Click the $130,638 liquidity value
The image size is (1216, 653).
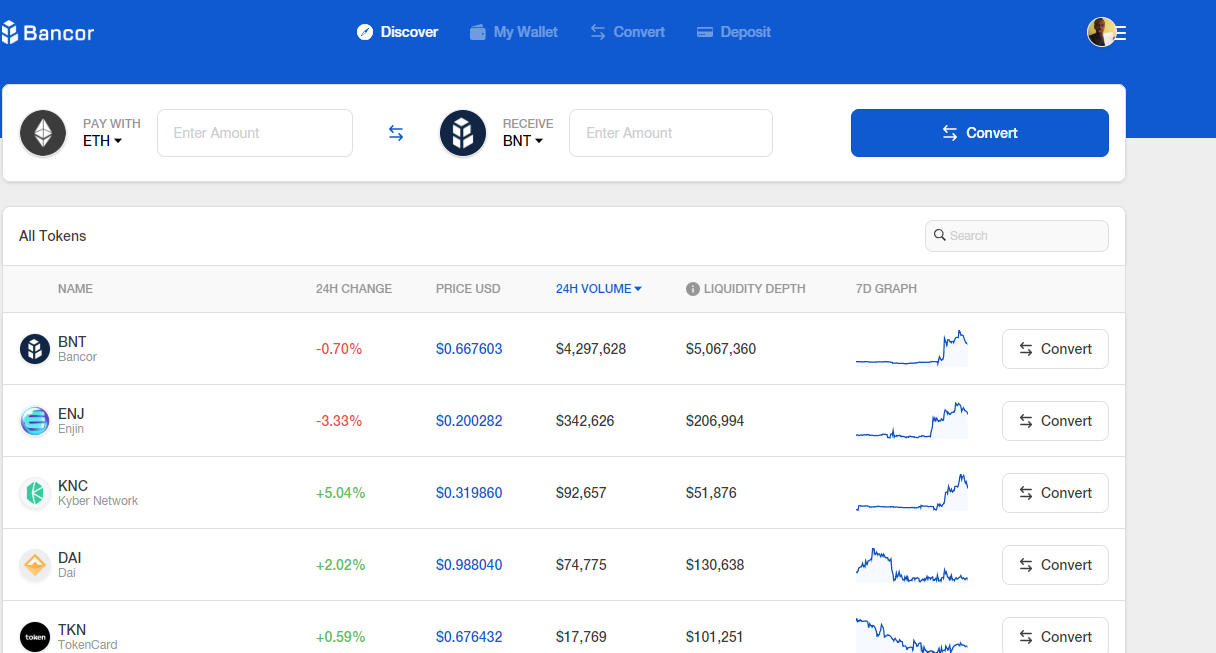(x=715, y=565)
